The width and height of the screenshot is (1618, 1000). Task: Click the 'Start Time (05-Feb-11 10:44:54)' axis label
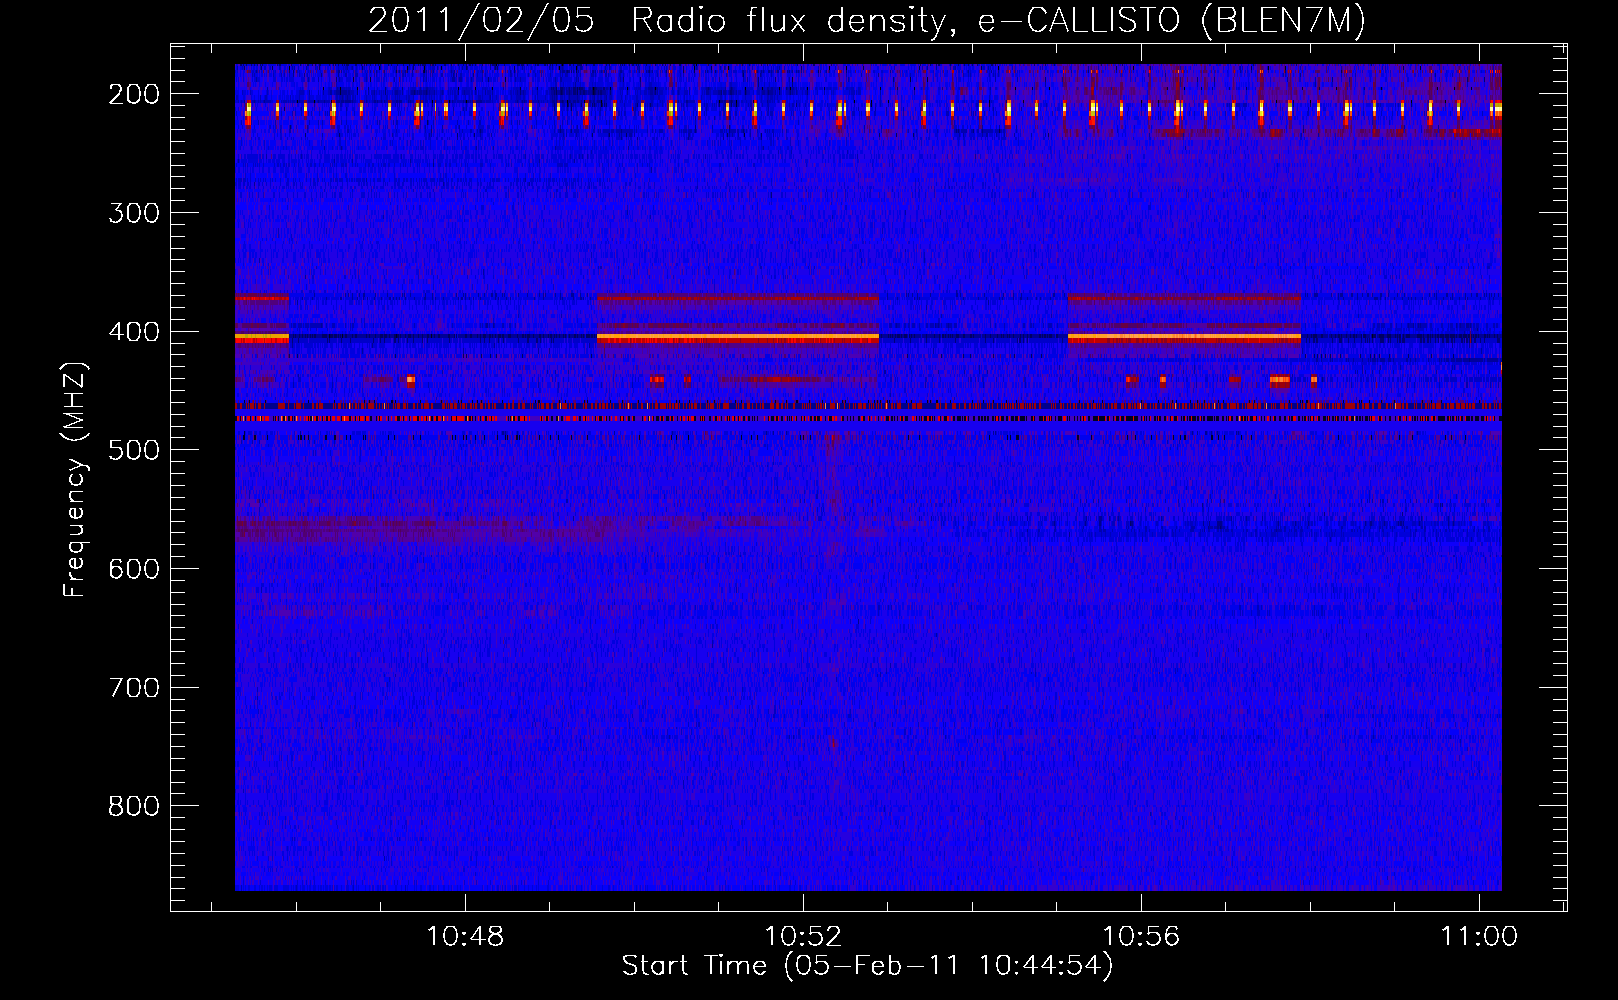(x=867, y=966)
